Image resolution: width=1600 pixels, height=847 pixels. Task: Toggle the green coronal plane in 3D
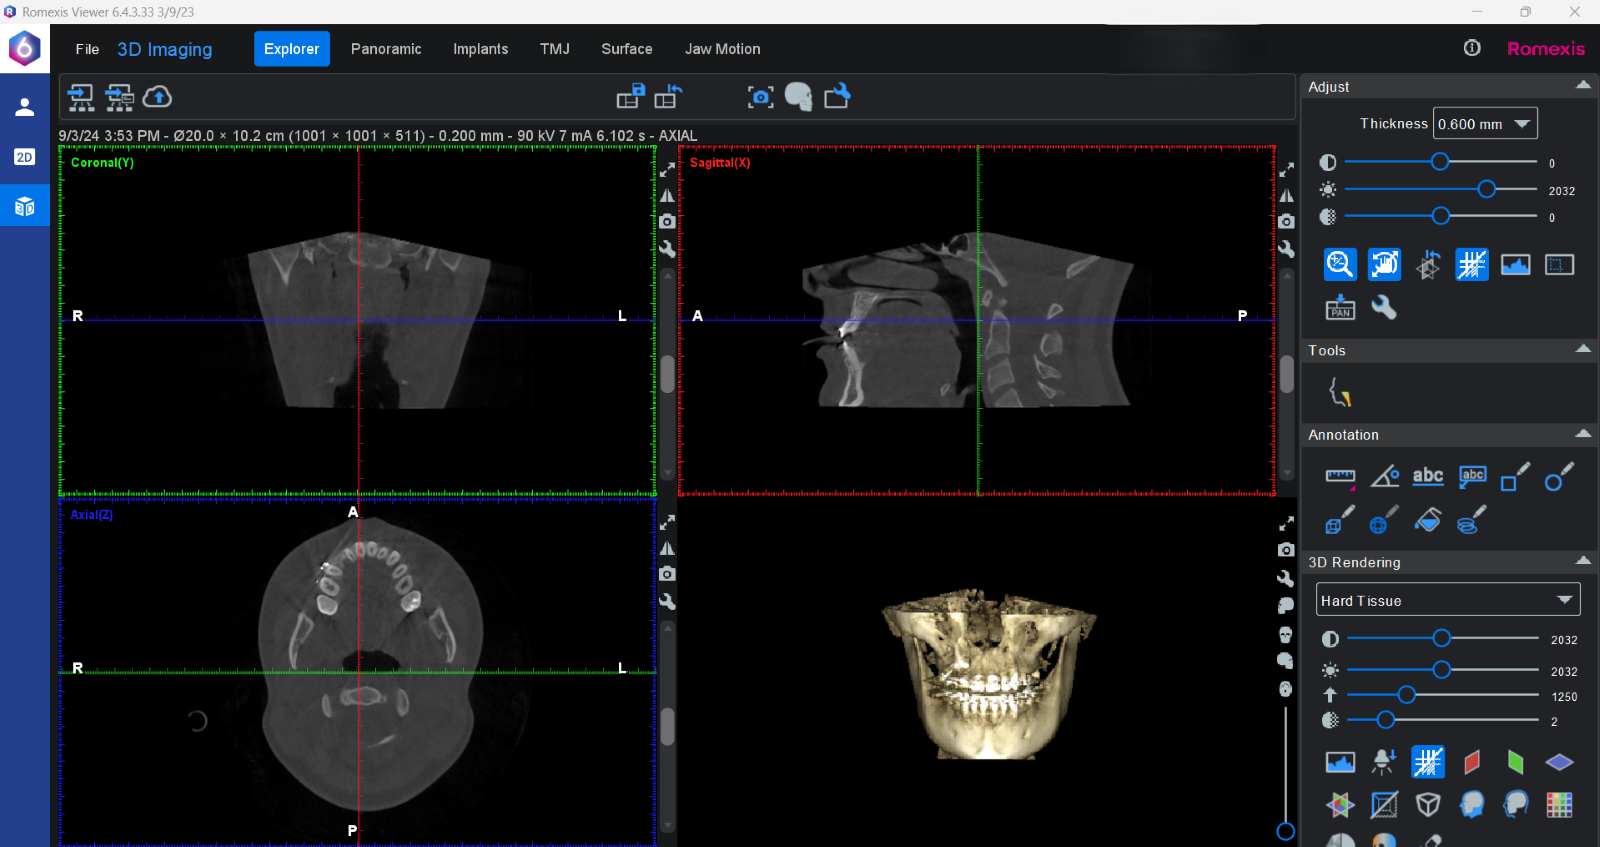1515,763
